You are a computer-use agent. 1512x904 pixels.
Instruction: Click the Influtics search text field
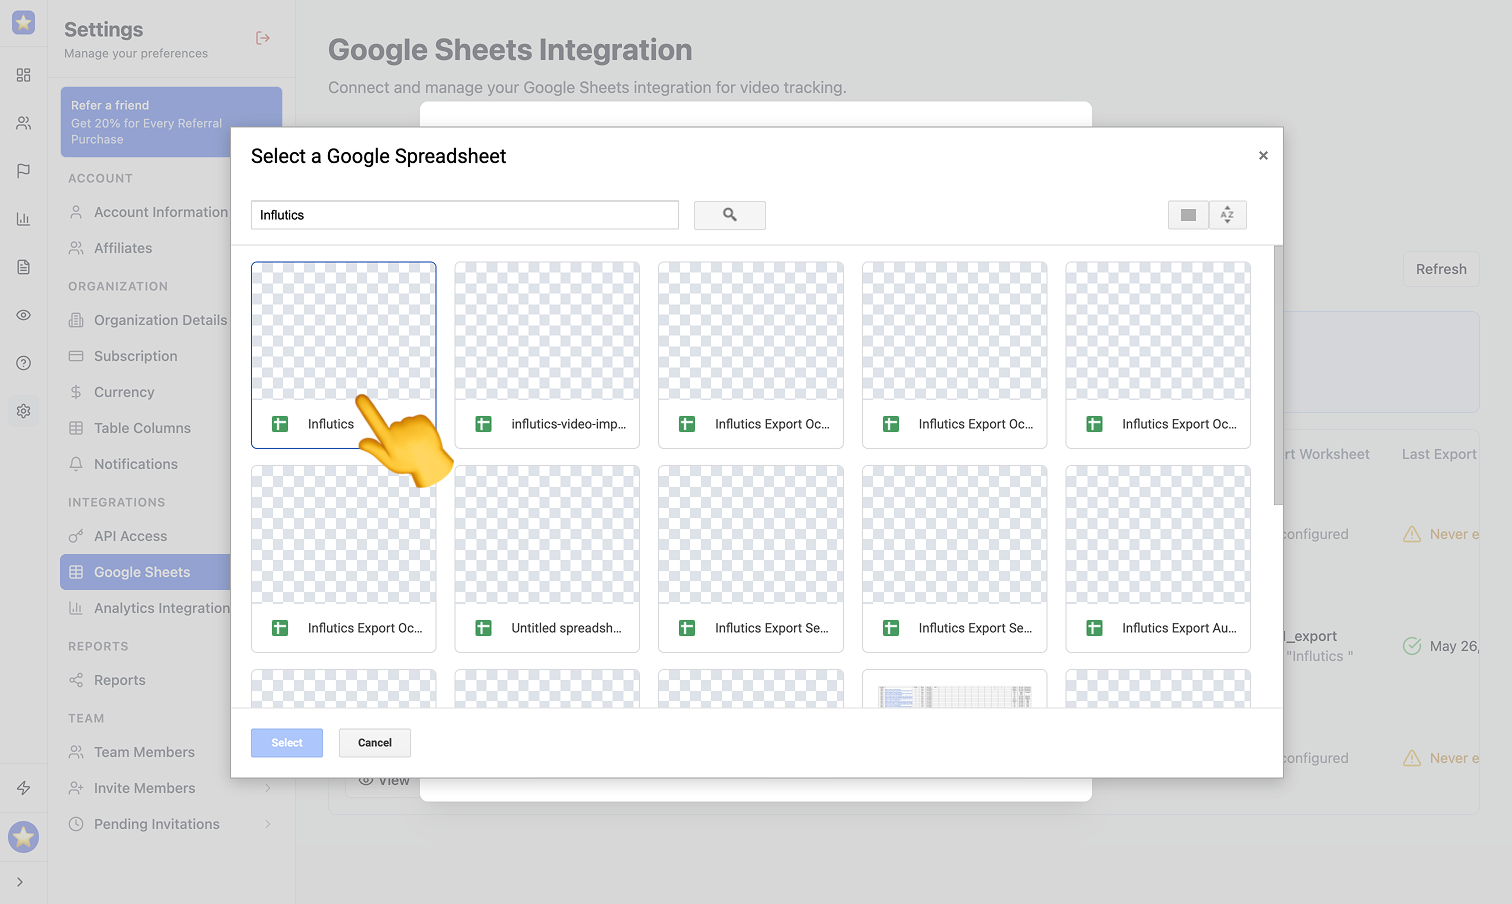click(465, 215)
